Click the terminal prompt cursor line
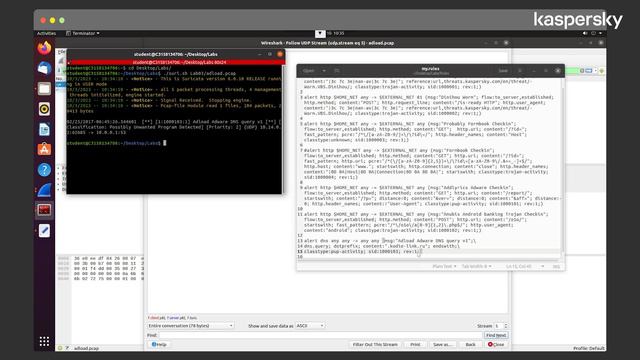640x360 pixels. 116,143
